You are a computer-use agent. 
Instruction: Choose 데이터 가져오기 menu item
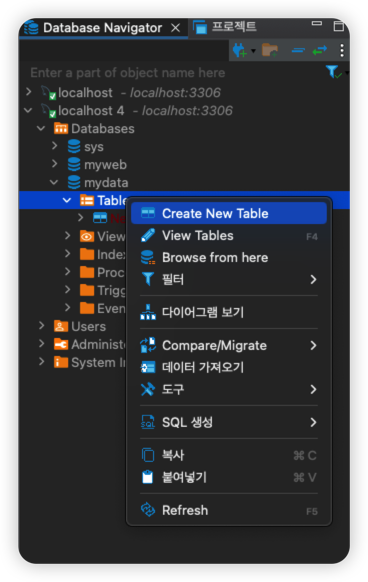(x=229, y=367)
